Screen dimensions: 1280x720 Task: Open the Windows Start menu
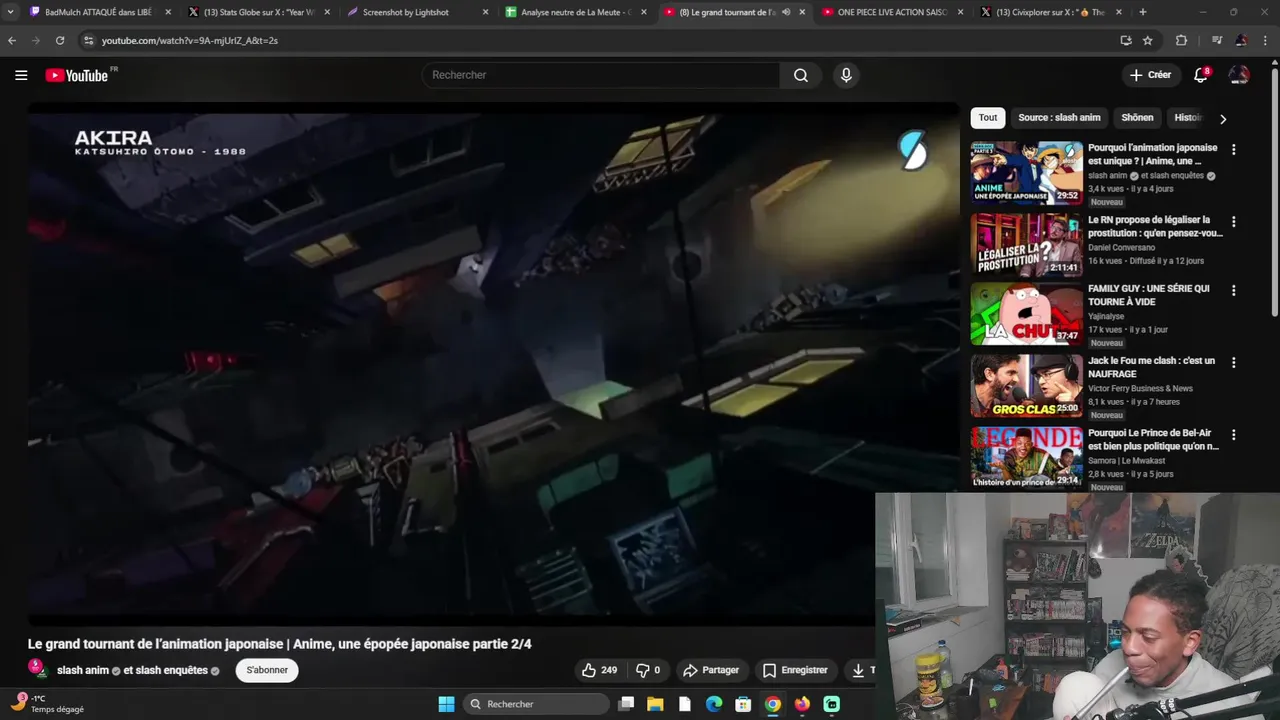pyautogui.click(x=446, y=704)
